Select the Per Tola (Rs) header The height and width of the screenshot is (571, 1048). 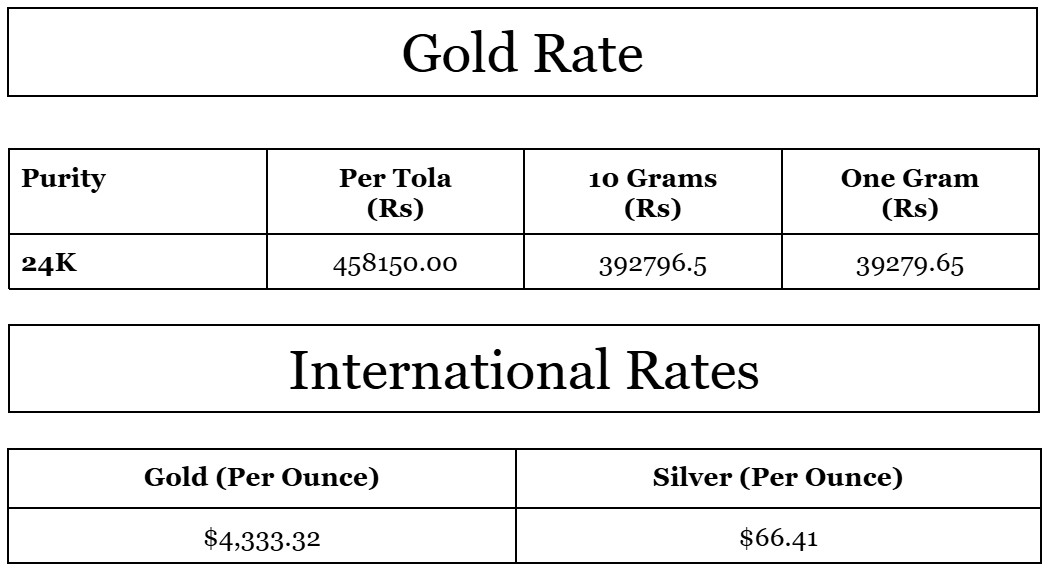click(x=395, y=193)
